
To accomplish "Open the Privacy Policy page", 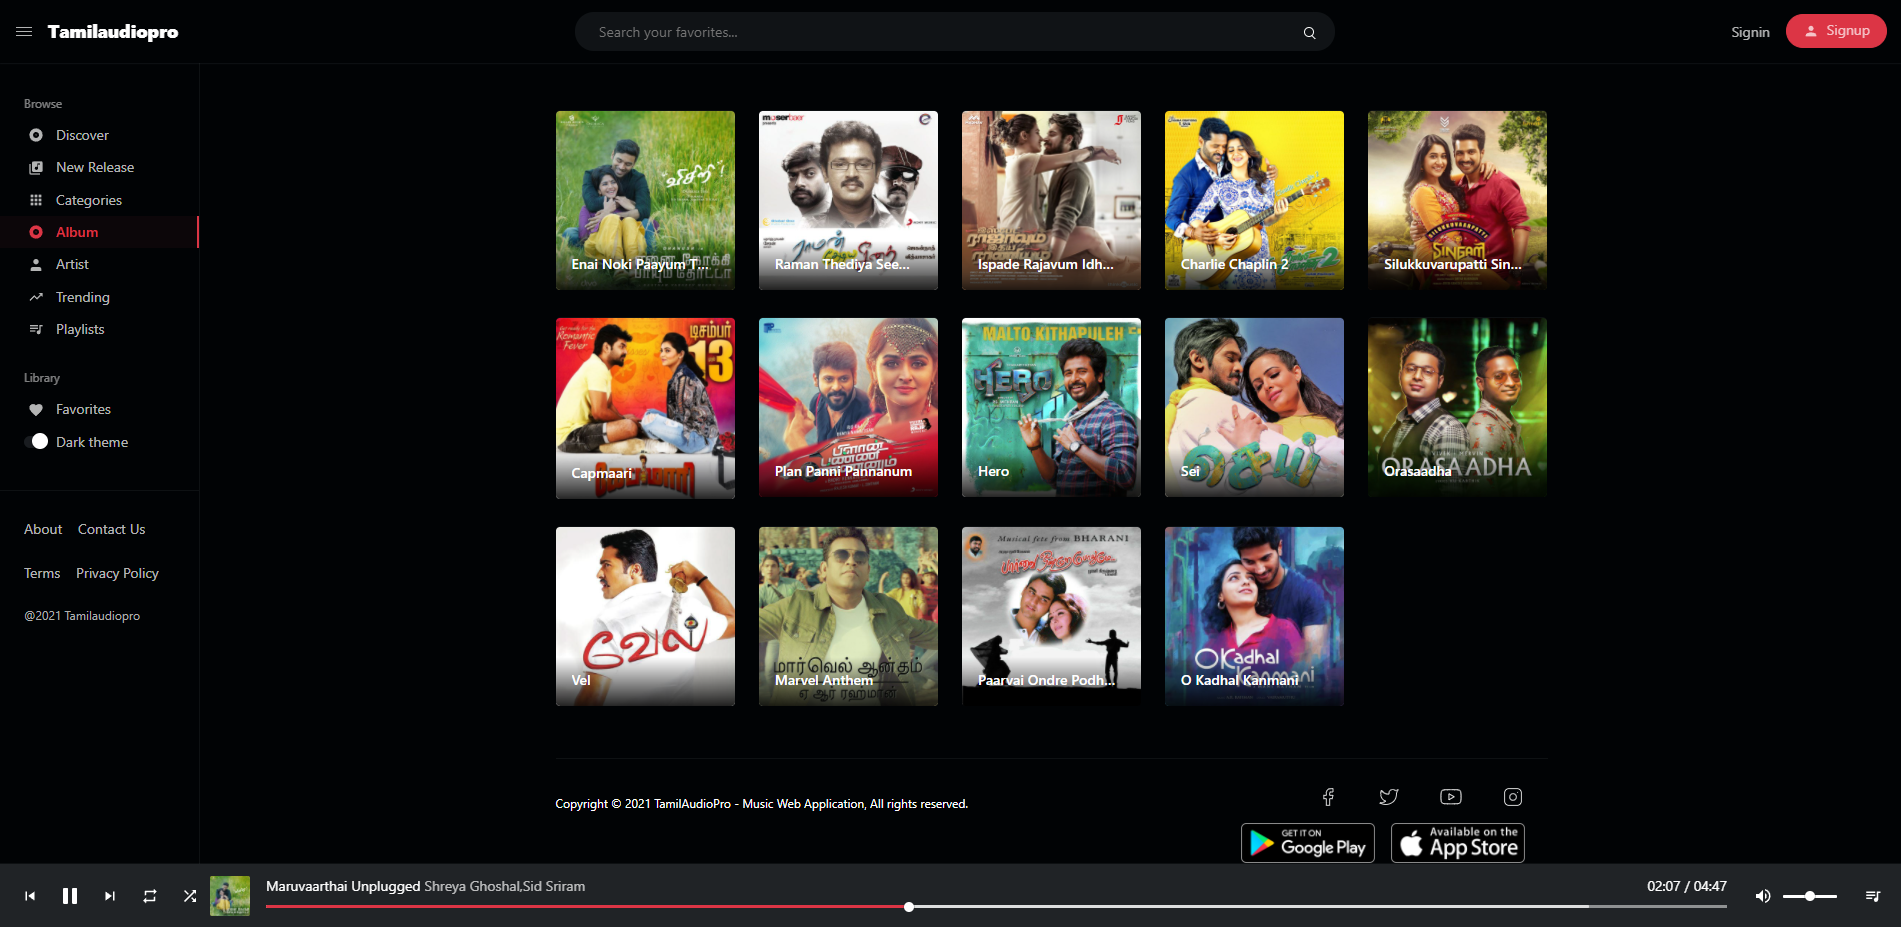I will click(117, 573).
